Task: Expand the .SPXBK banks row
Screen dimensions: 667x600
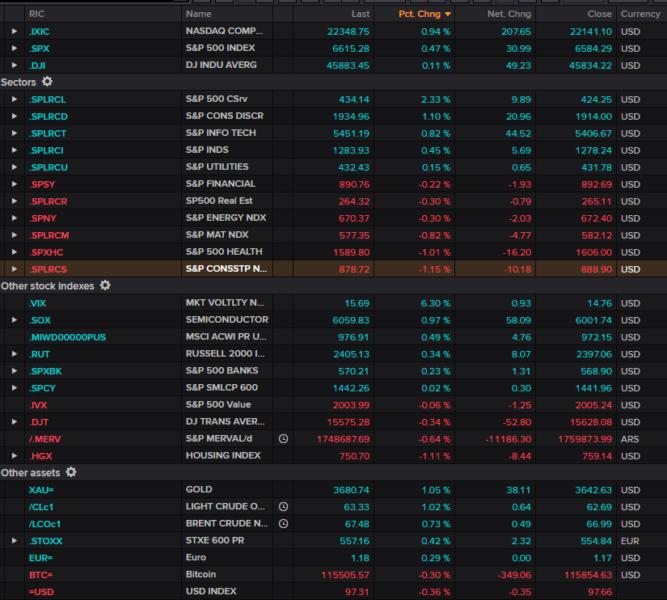Action: pos(14,371)
